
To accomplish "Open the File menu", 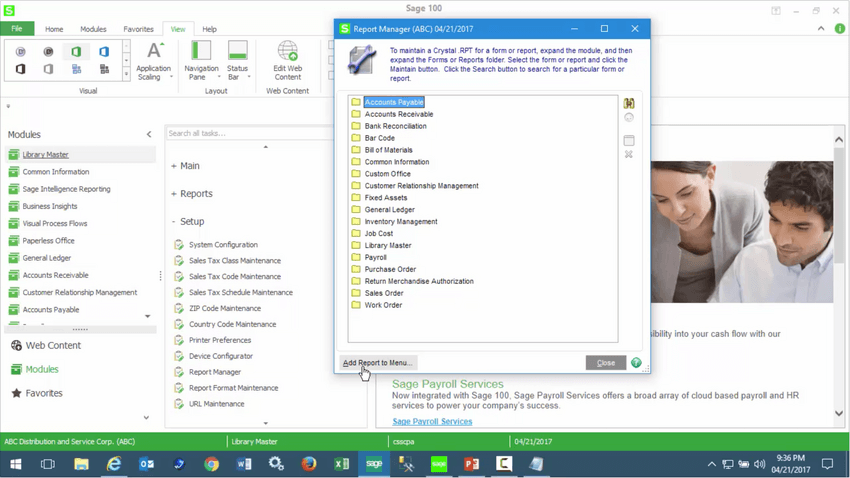I will 17,29.
